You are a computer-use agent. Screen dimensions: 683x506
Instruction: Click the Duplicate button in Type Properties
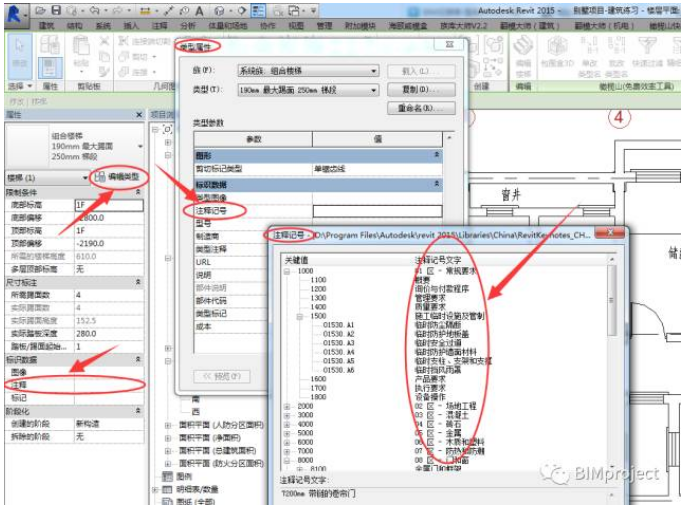[x=421, y=90]
